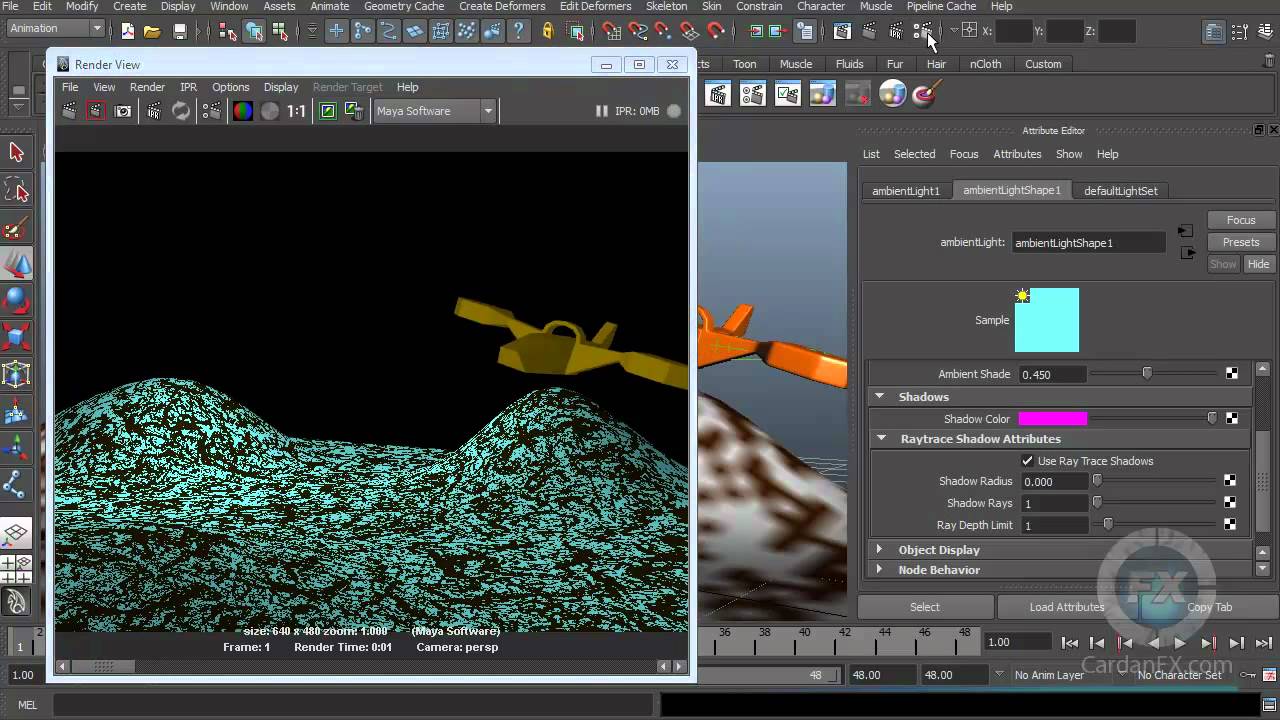Select the arrow Select tool in toolbox
Viewport: 1280px width, 720px height.
pos(16,152)
